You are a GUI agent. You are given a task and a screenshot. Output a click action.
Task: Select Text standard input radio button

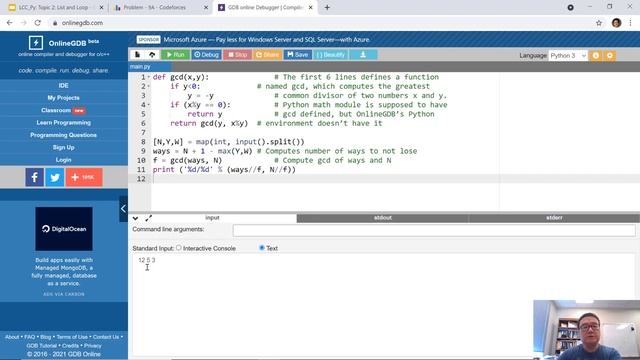pos(262,248)
